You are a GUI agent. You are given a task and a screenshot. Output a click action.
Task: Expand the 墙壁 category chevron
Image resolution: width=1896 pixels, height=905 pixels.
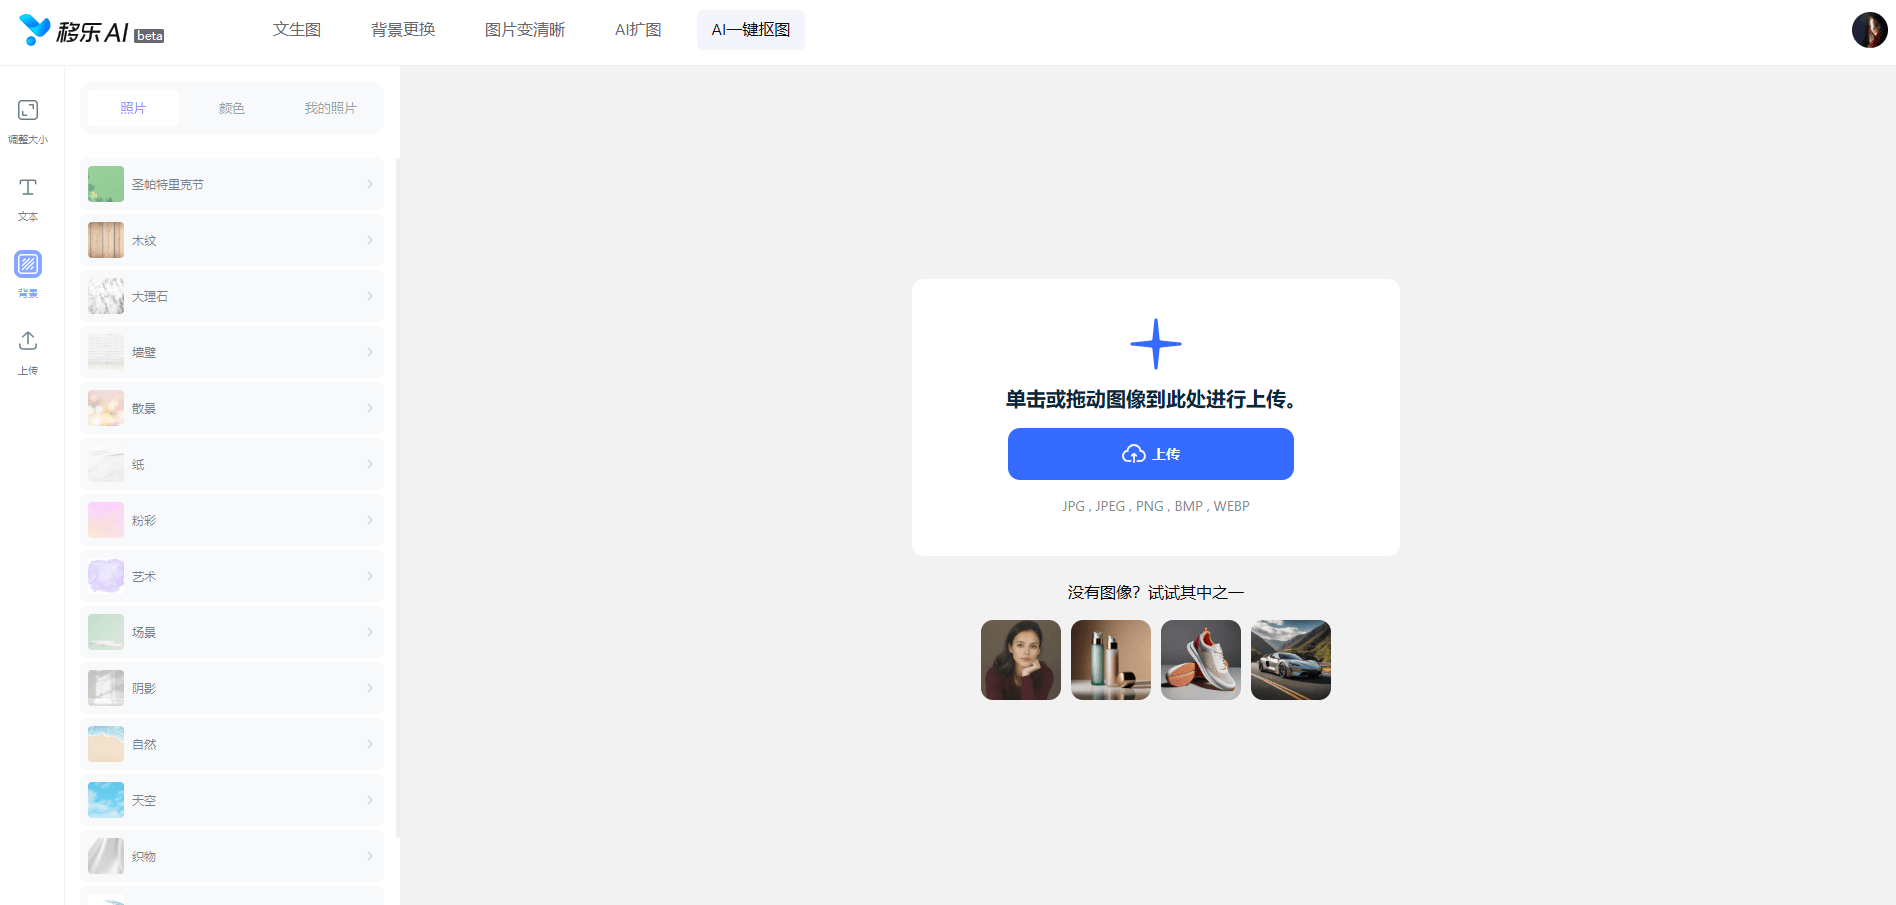pos(369,352)
